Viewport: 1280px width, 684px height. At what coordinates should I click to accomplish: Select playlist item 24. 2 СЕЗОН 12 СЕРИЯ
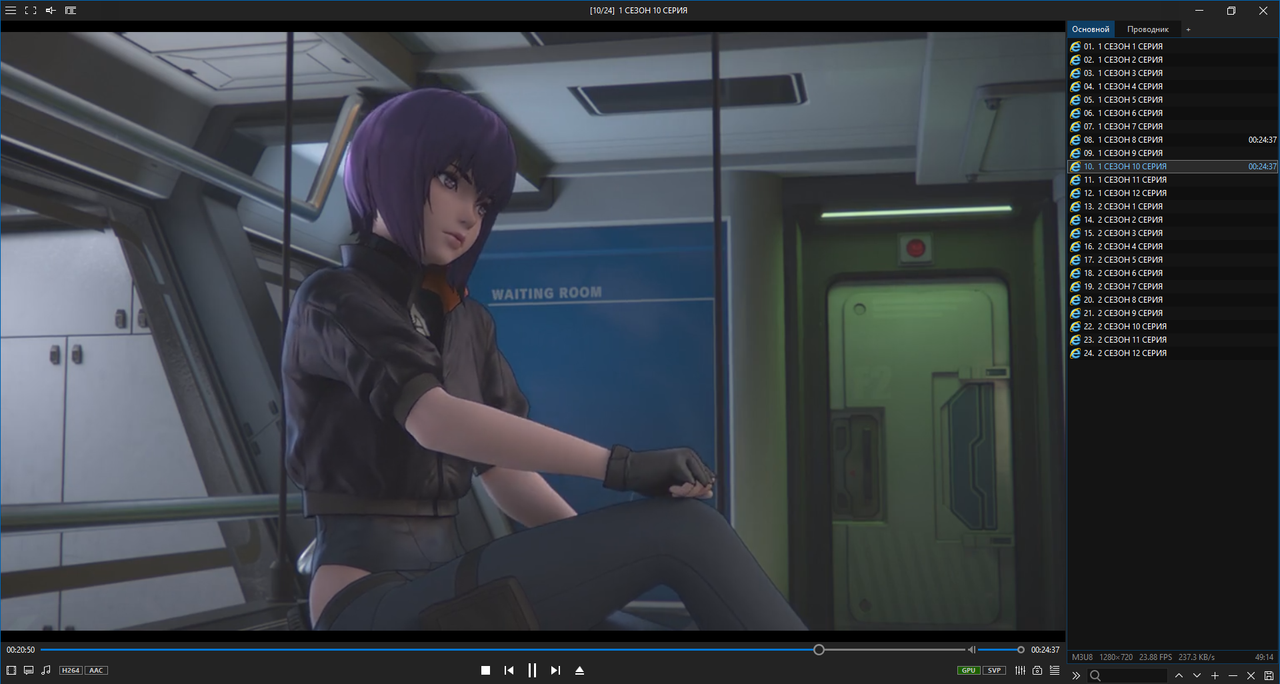pyautogui.click(x=1174, y=353)
